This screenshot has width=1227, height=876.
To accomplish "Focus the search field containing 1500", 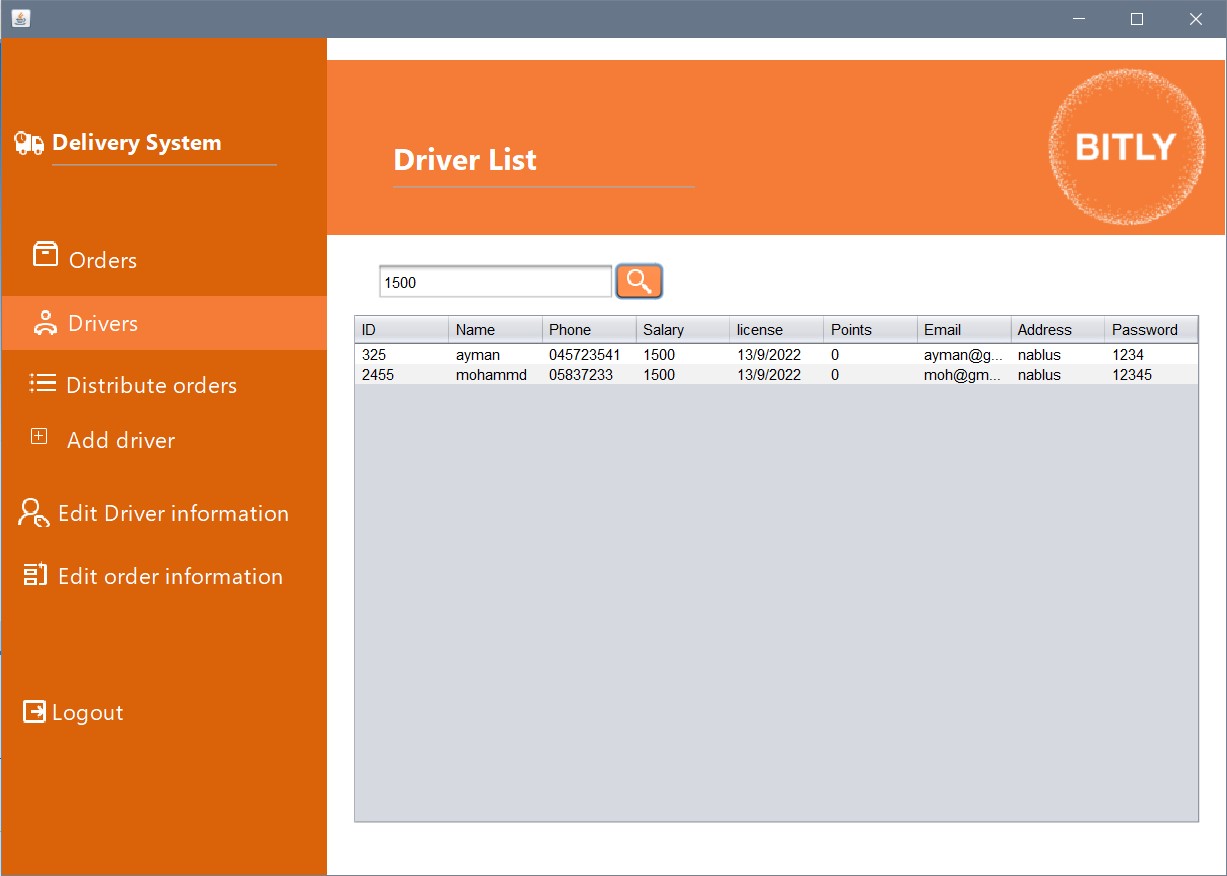I will (495, 282).
